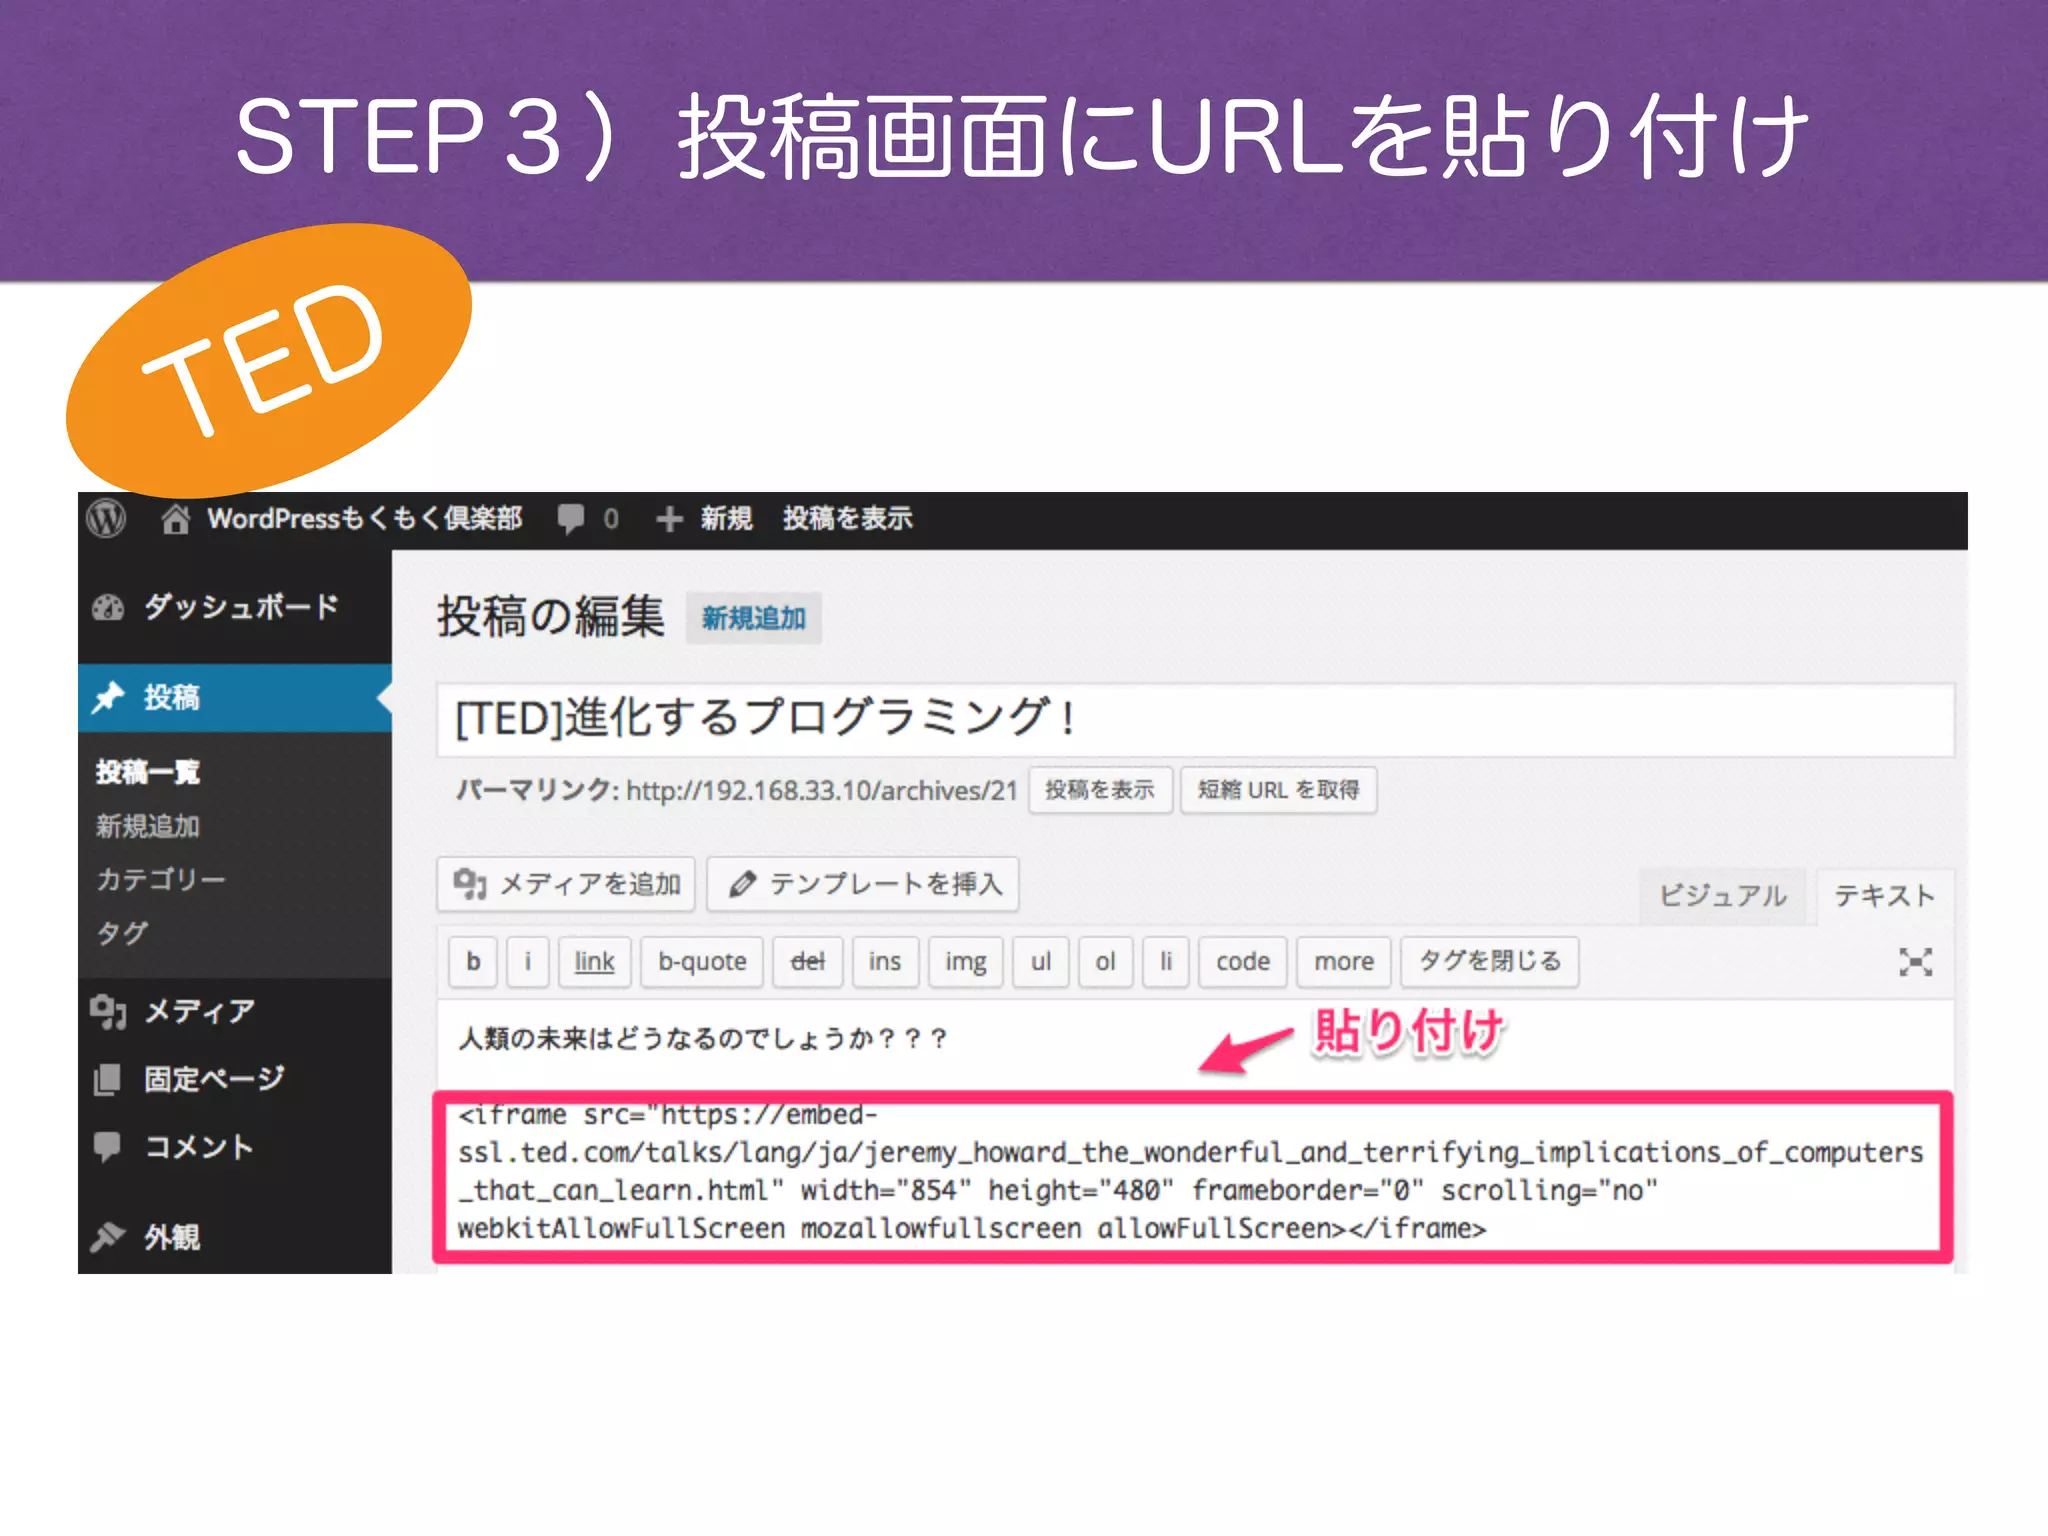
Task: Open カテゴリー submenu item
Action: pyautogui.click(x=160, y=879)
